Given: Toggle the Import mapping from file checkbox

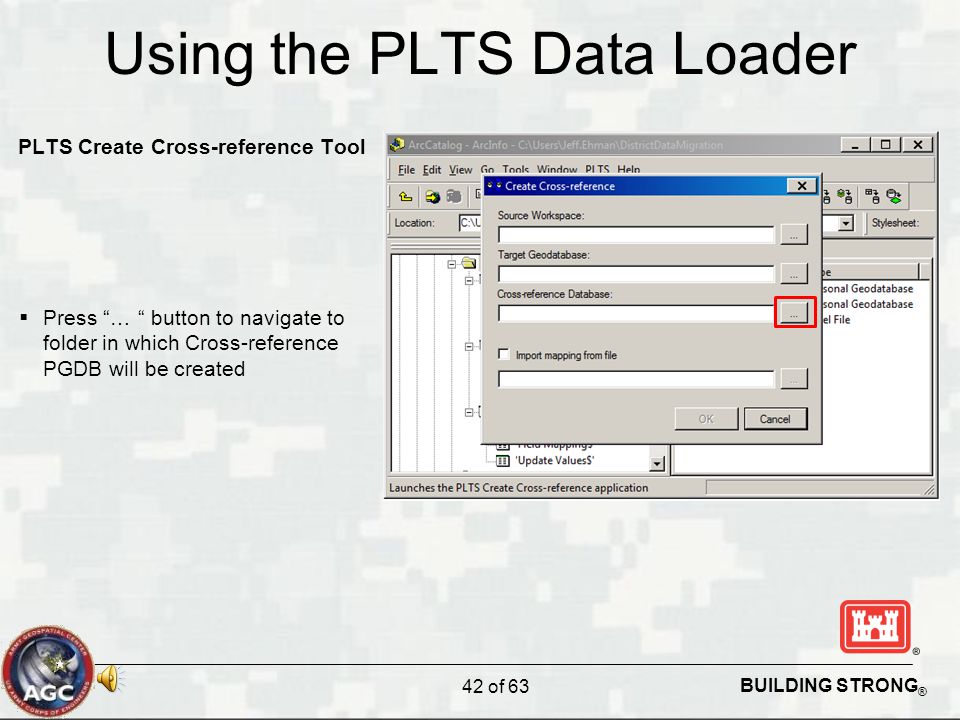Looking at the screenshot, I should (x=504, y=354).
